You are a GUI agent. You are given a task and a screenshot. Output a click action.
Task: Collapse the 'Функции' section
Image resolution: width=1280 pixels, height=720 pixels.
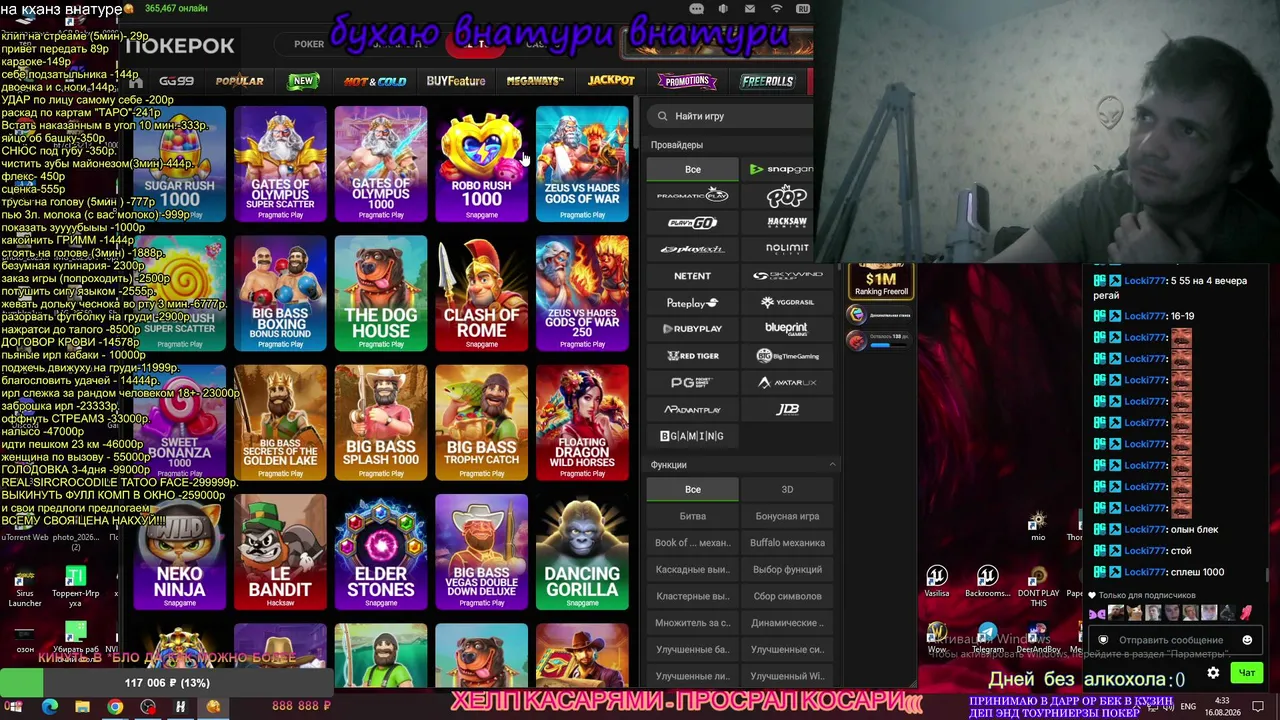(831, 465)
